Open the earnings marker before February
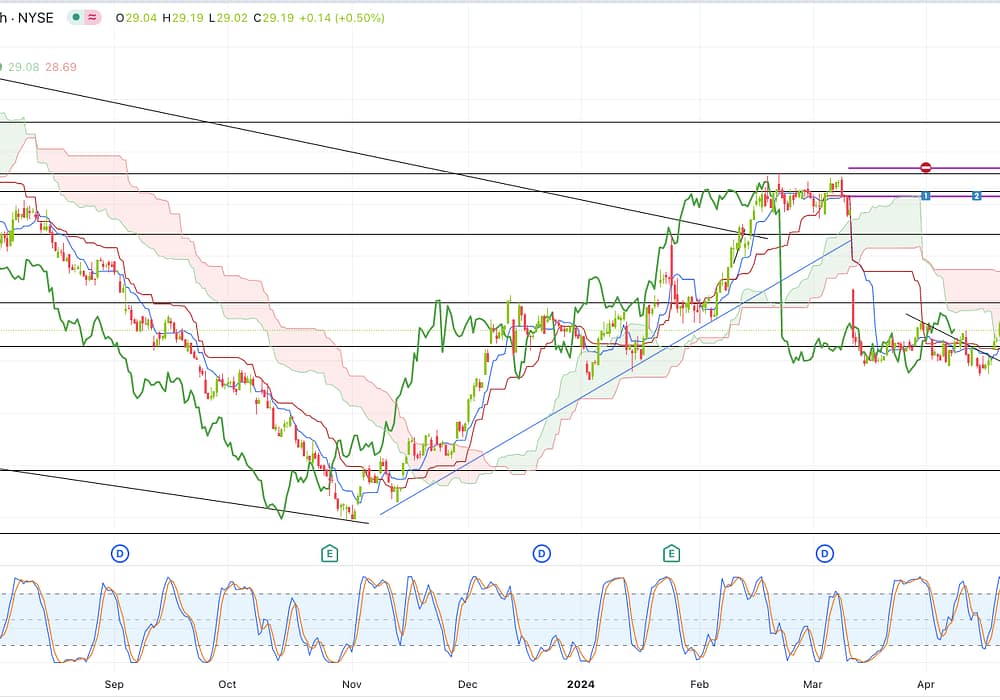 pyautogui.click(x=671, y=553)
